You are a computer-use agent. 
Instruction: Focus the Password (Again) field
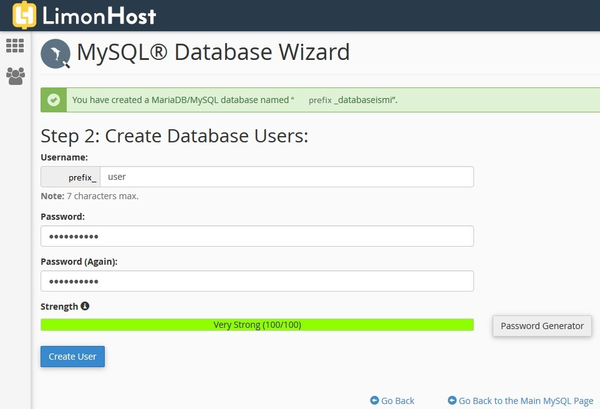257,281
